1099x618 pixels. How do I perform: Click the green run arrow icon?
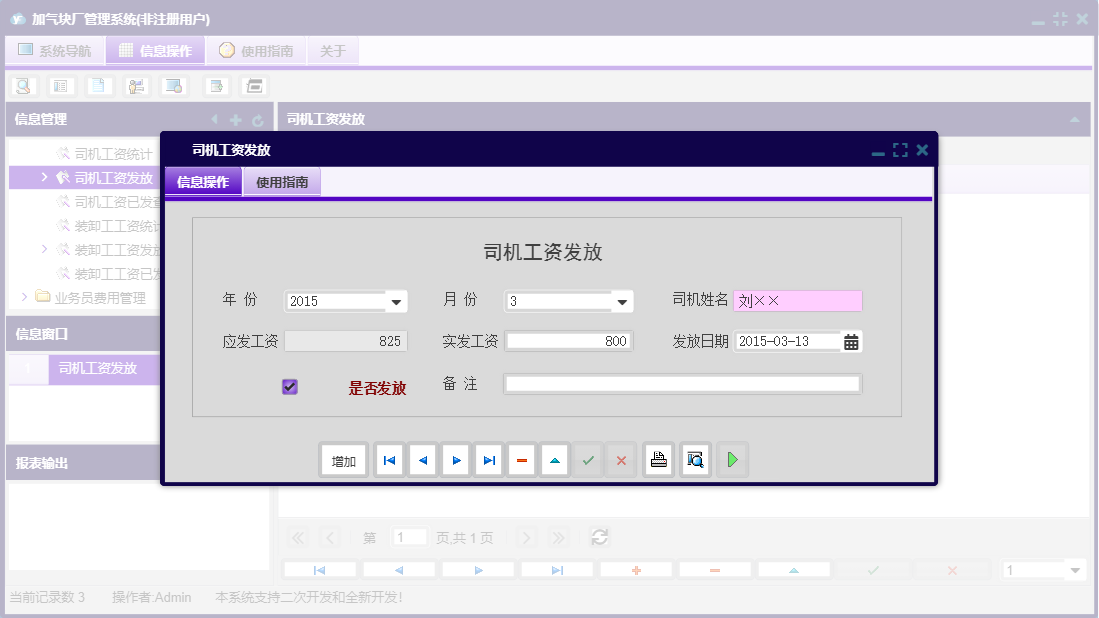732,459
